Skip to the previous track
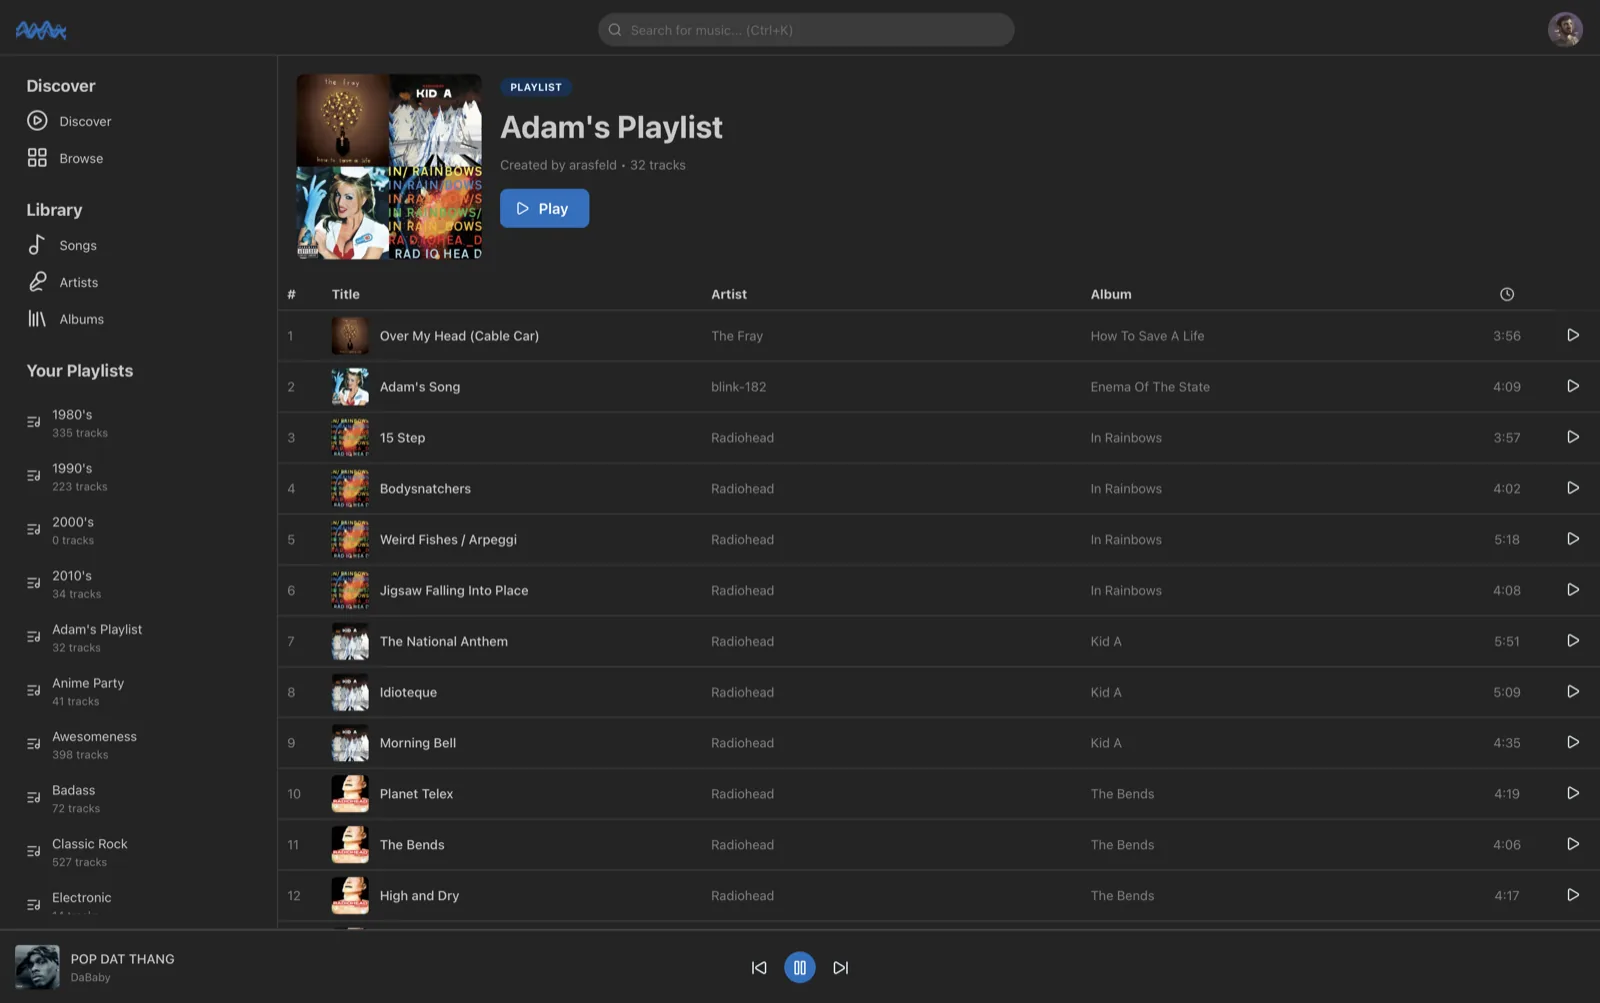Screen dimensions: 1600x1003 [x=759, y=967]
